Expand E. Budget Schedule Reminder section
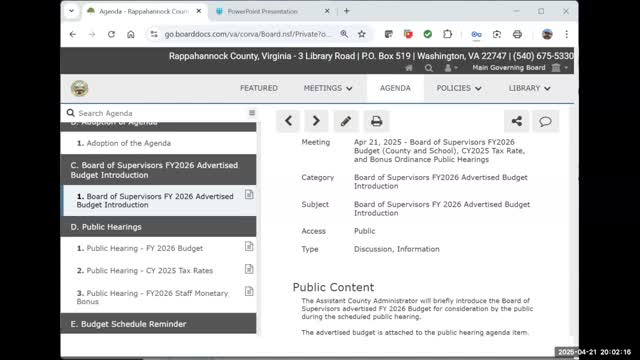The height and width of the screenshot is (360, 640). pyautogui.click(x=158, y=324)
